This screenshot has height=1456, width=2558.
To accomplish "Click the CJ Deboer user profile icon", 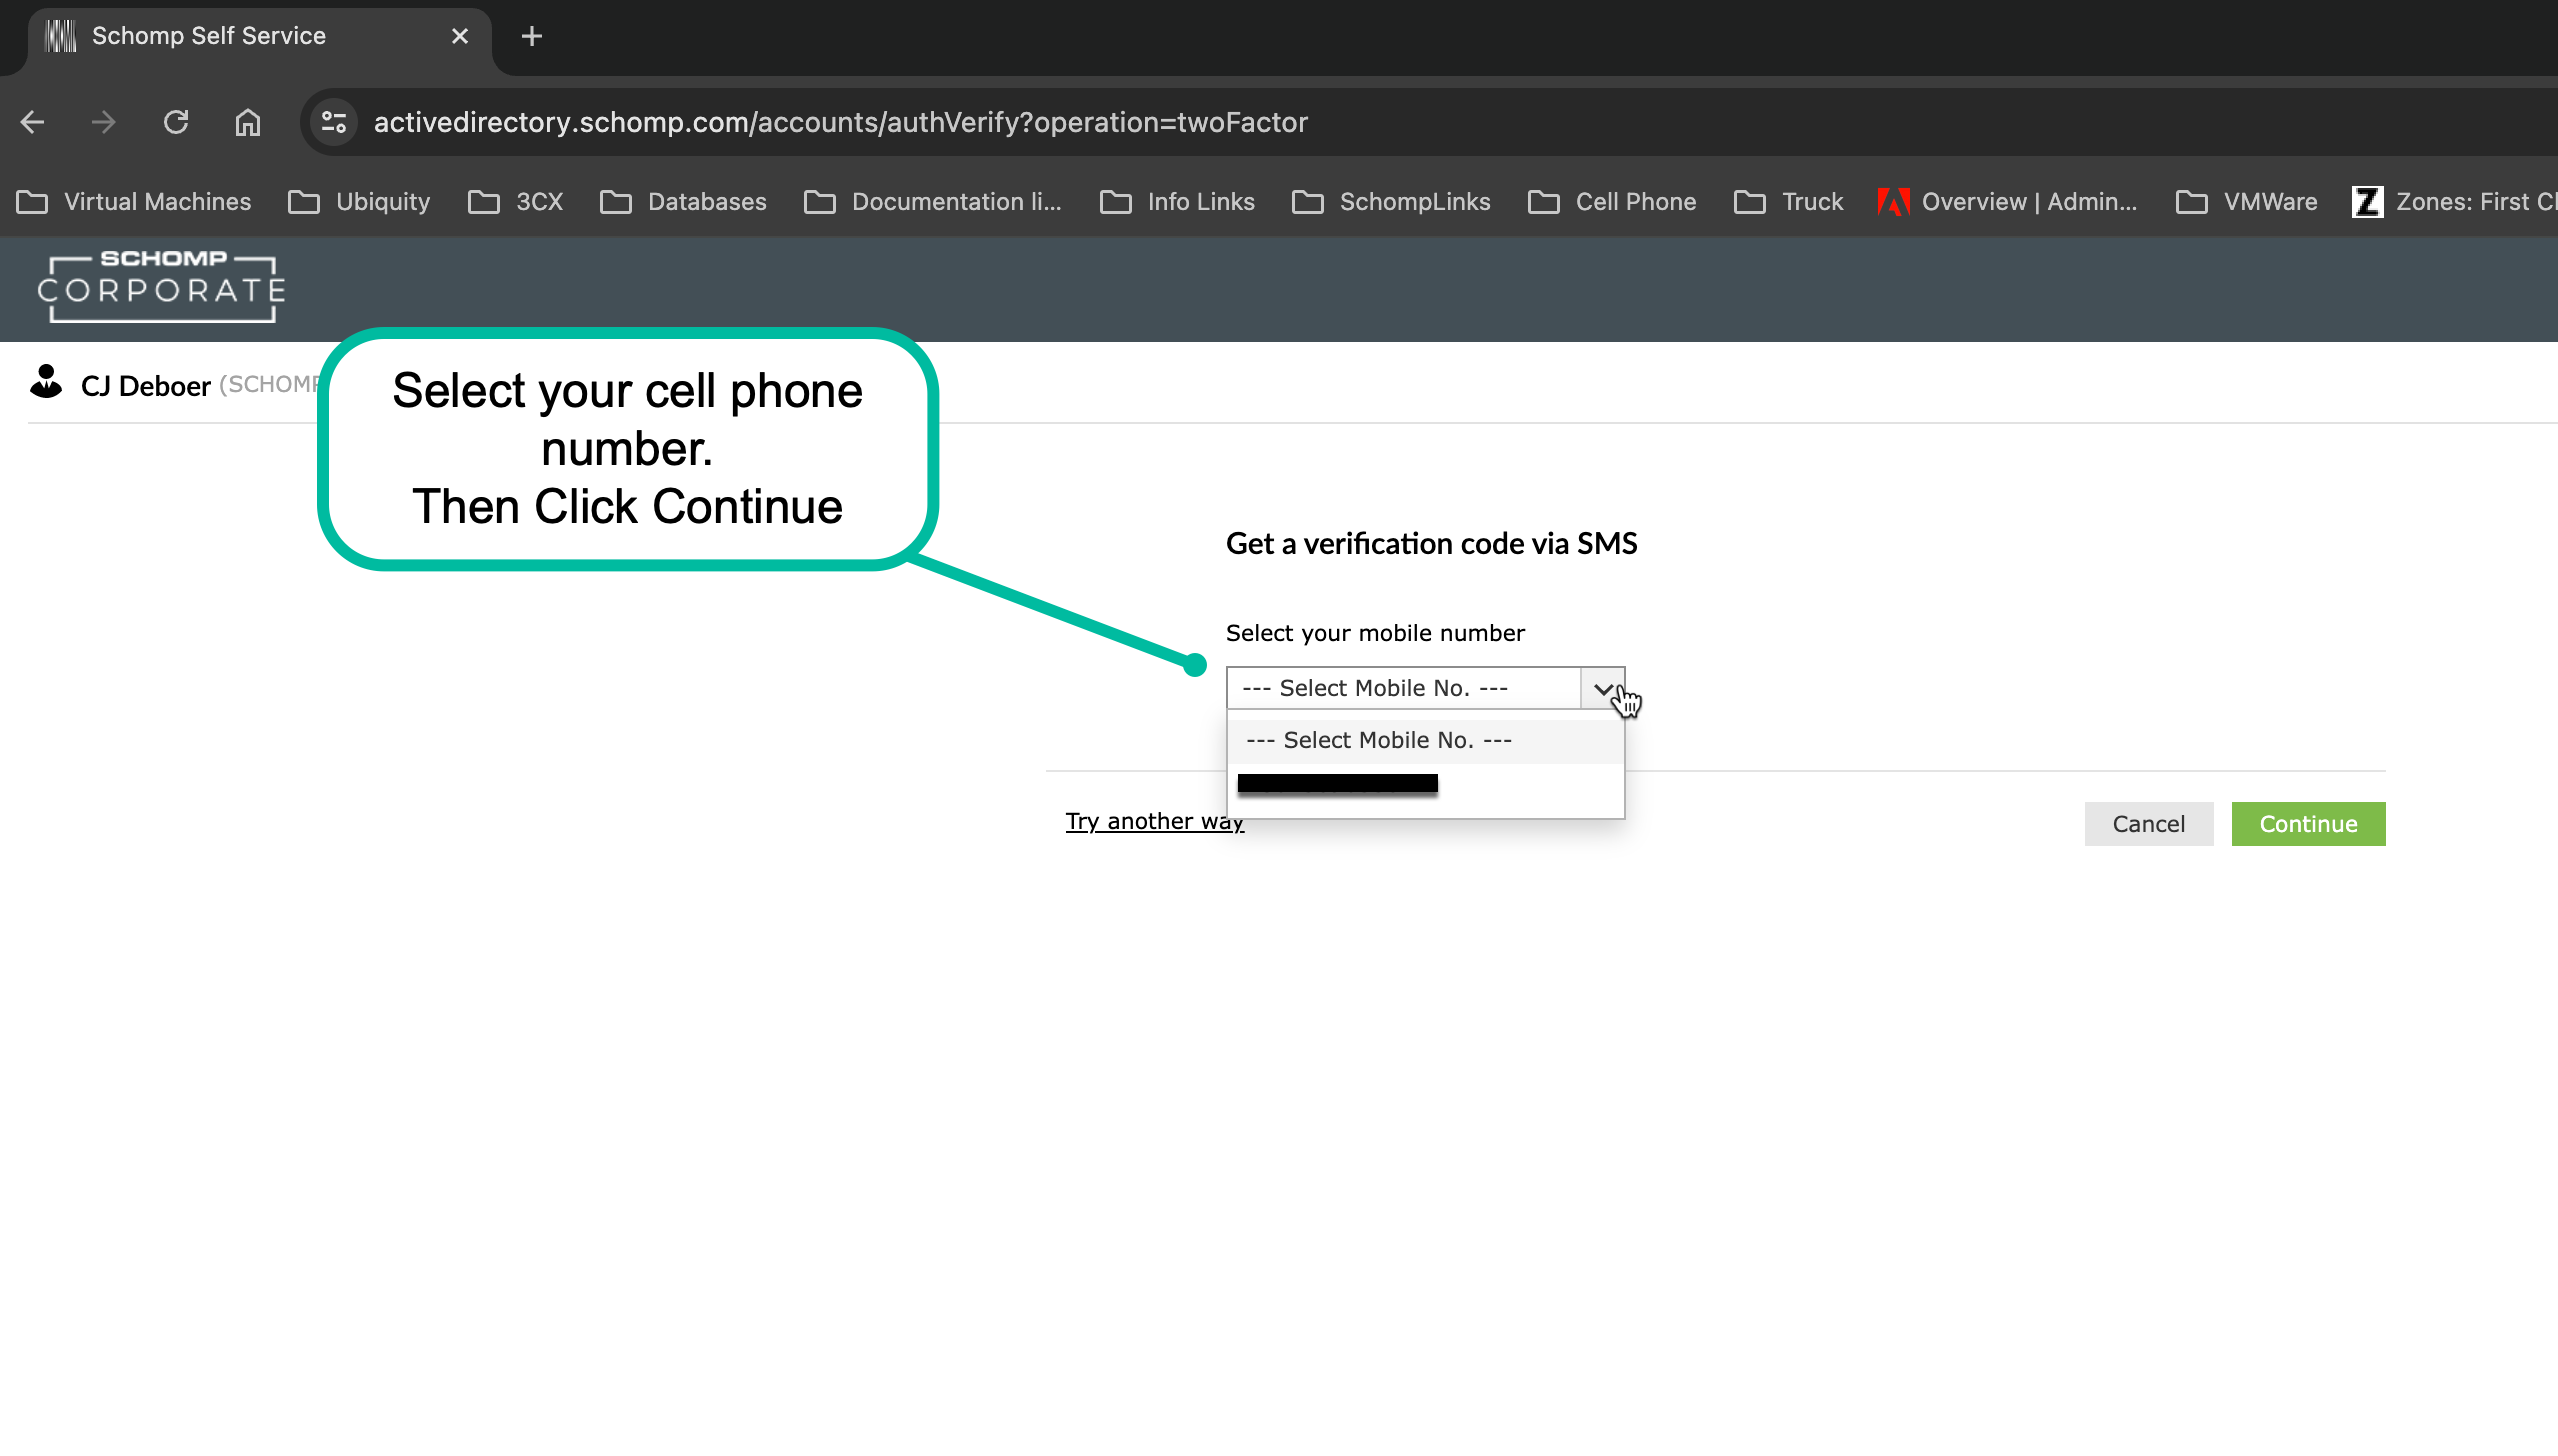I will click(x=46, y=383).
